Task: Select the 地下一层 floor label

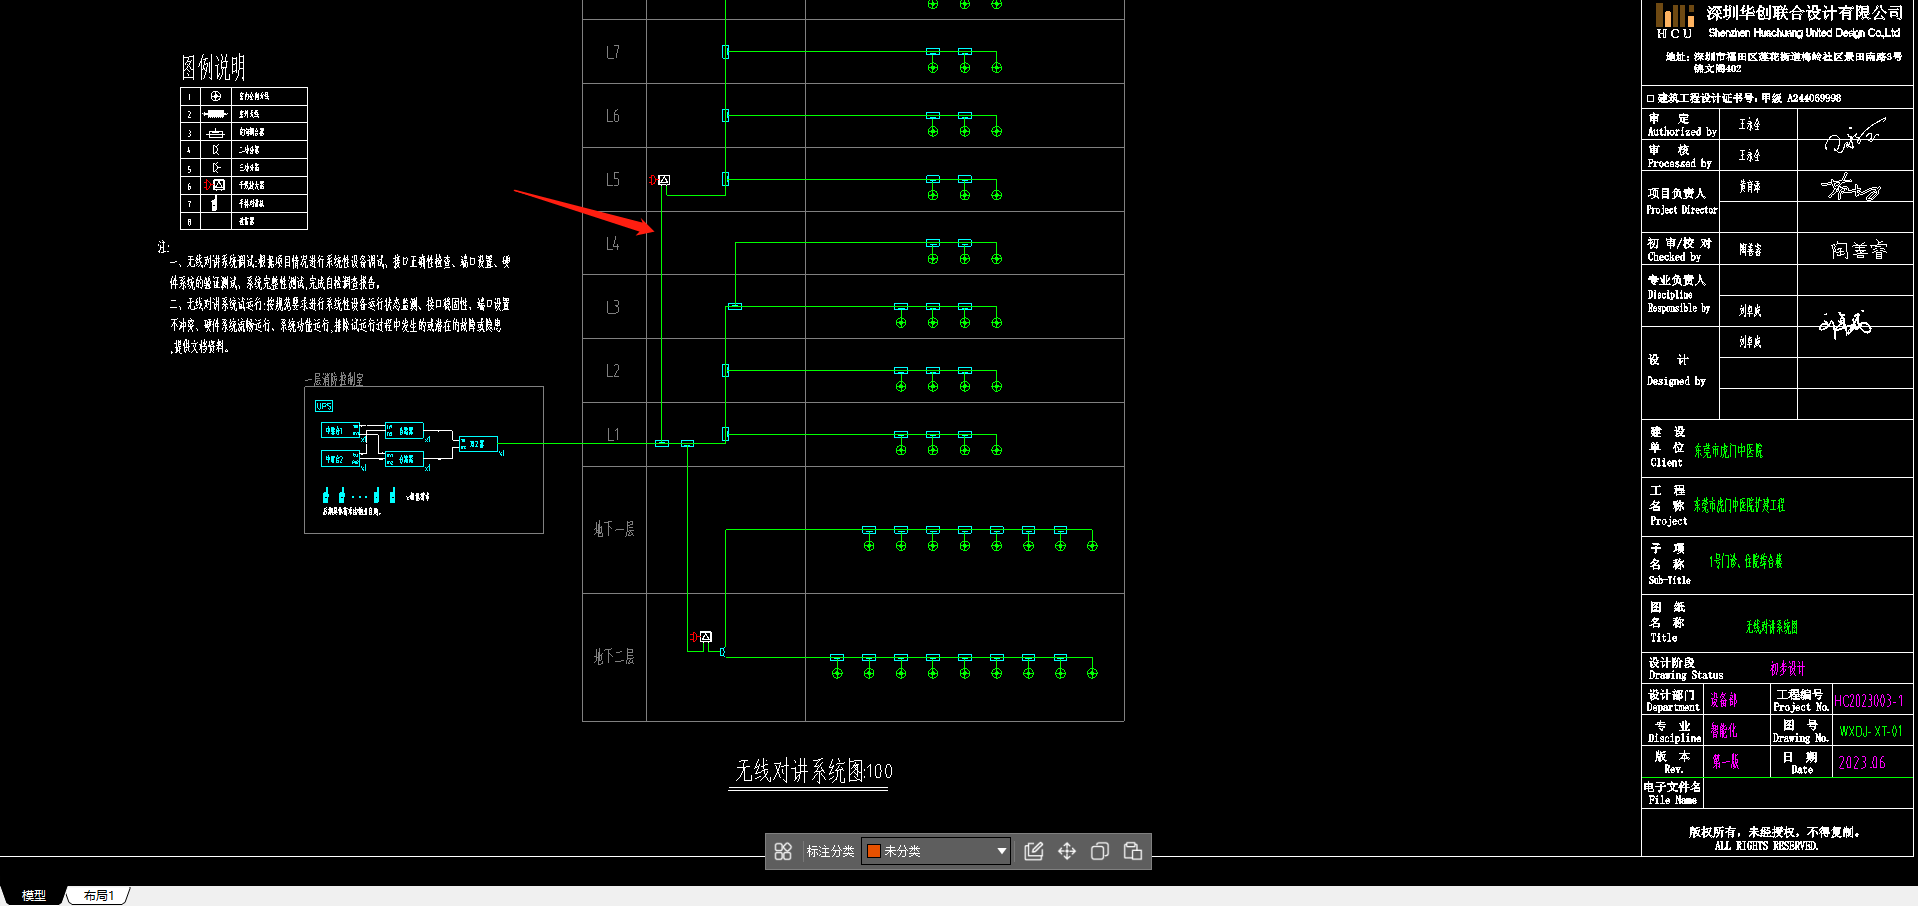Action: pyautogui.click(x=614, y=529)
